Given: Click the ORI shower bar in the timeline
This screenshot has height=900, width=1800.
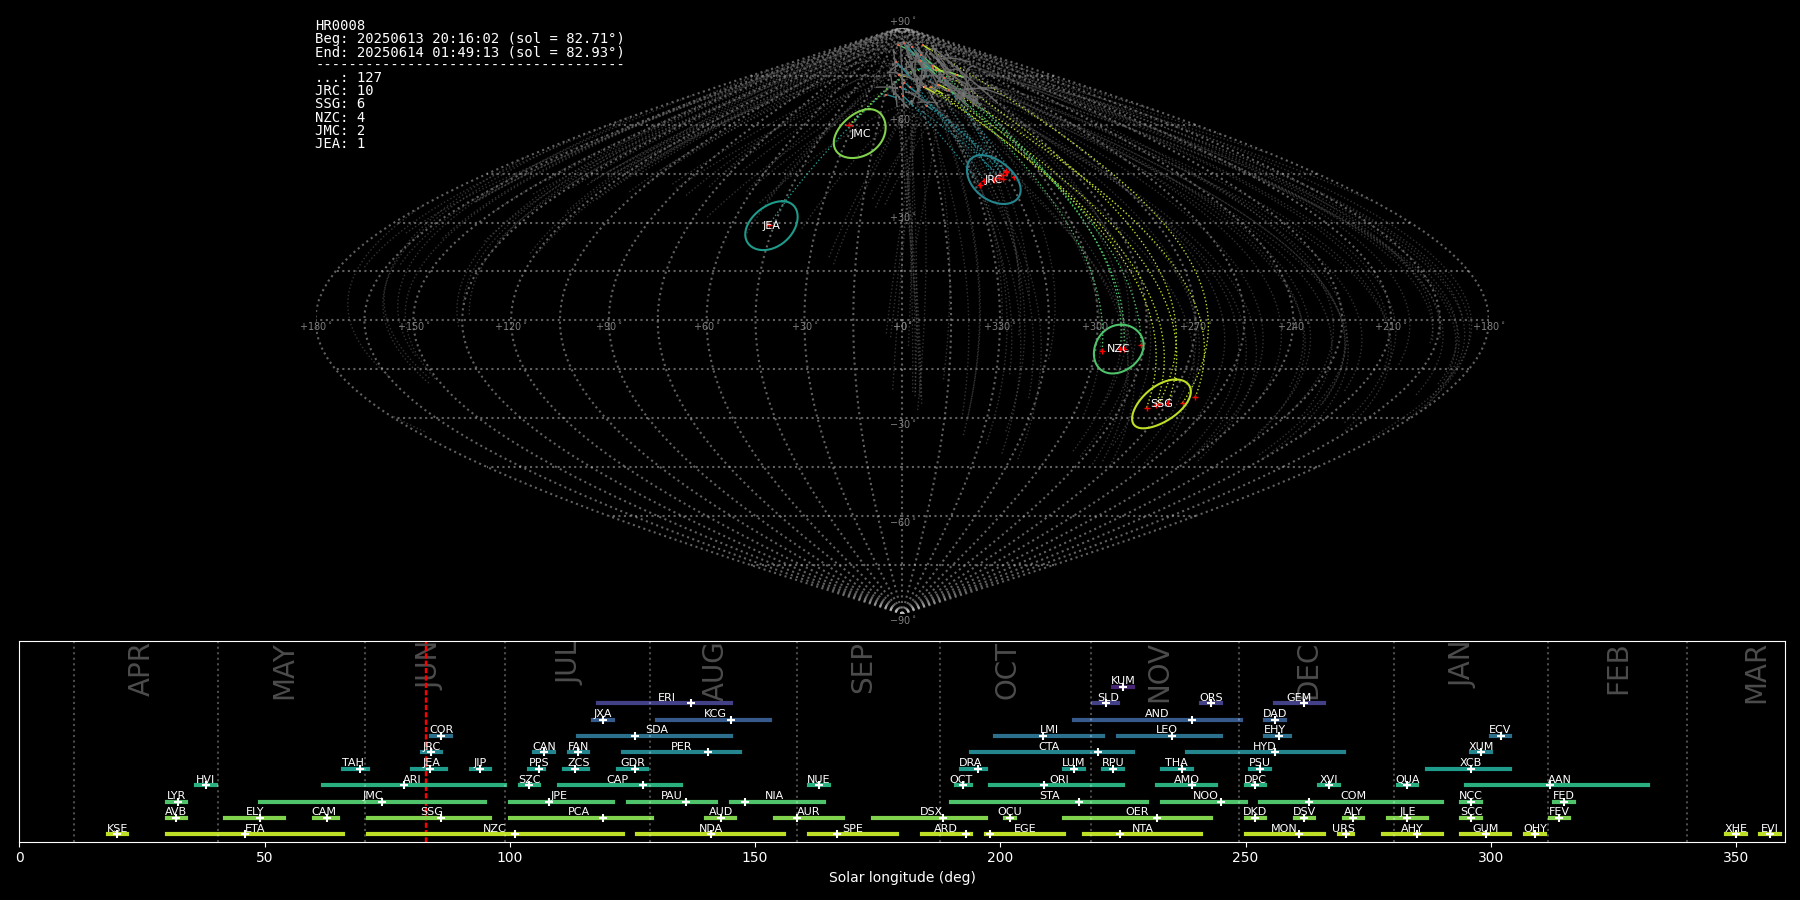Looking at the screenshot, I should click(x=1056, y=785).
